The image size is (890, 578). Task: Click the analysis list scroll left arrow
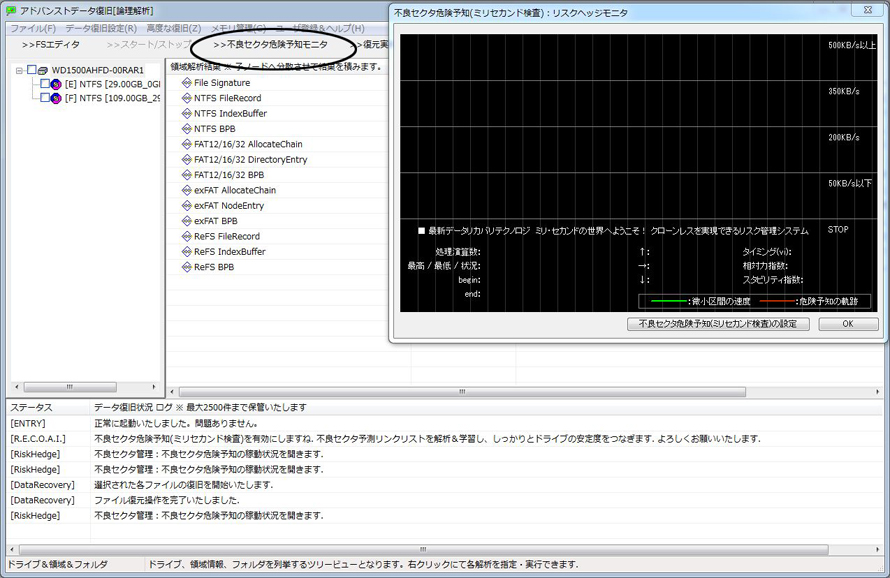tap(173, 392)
